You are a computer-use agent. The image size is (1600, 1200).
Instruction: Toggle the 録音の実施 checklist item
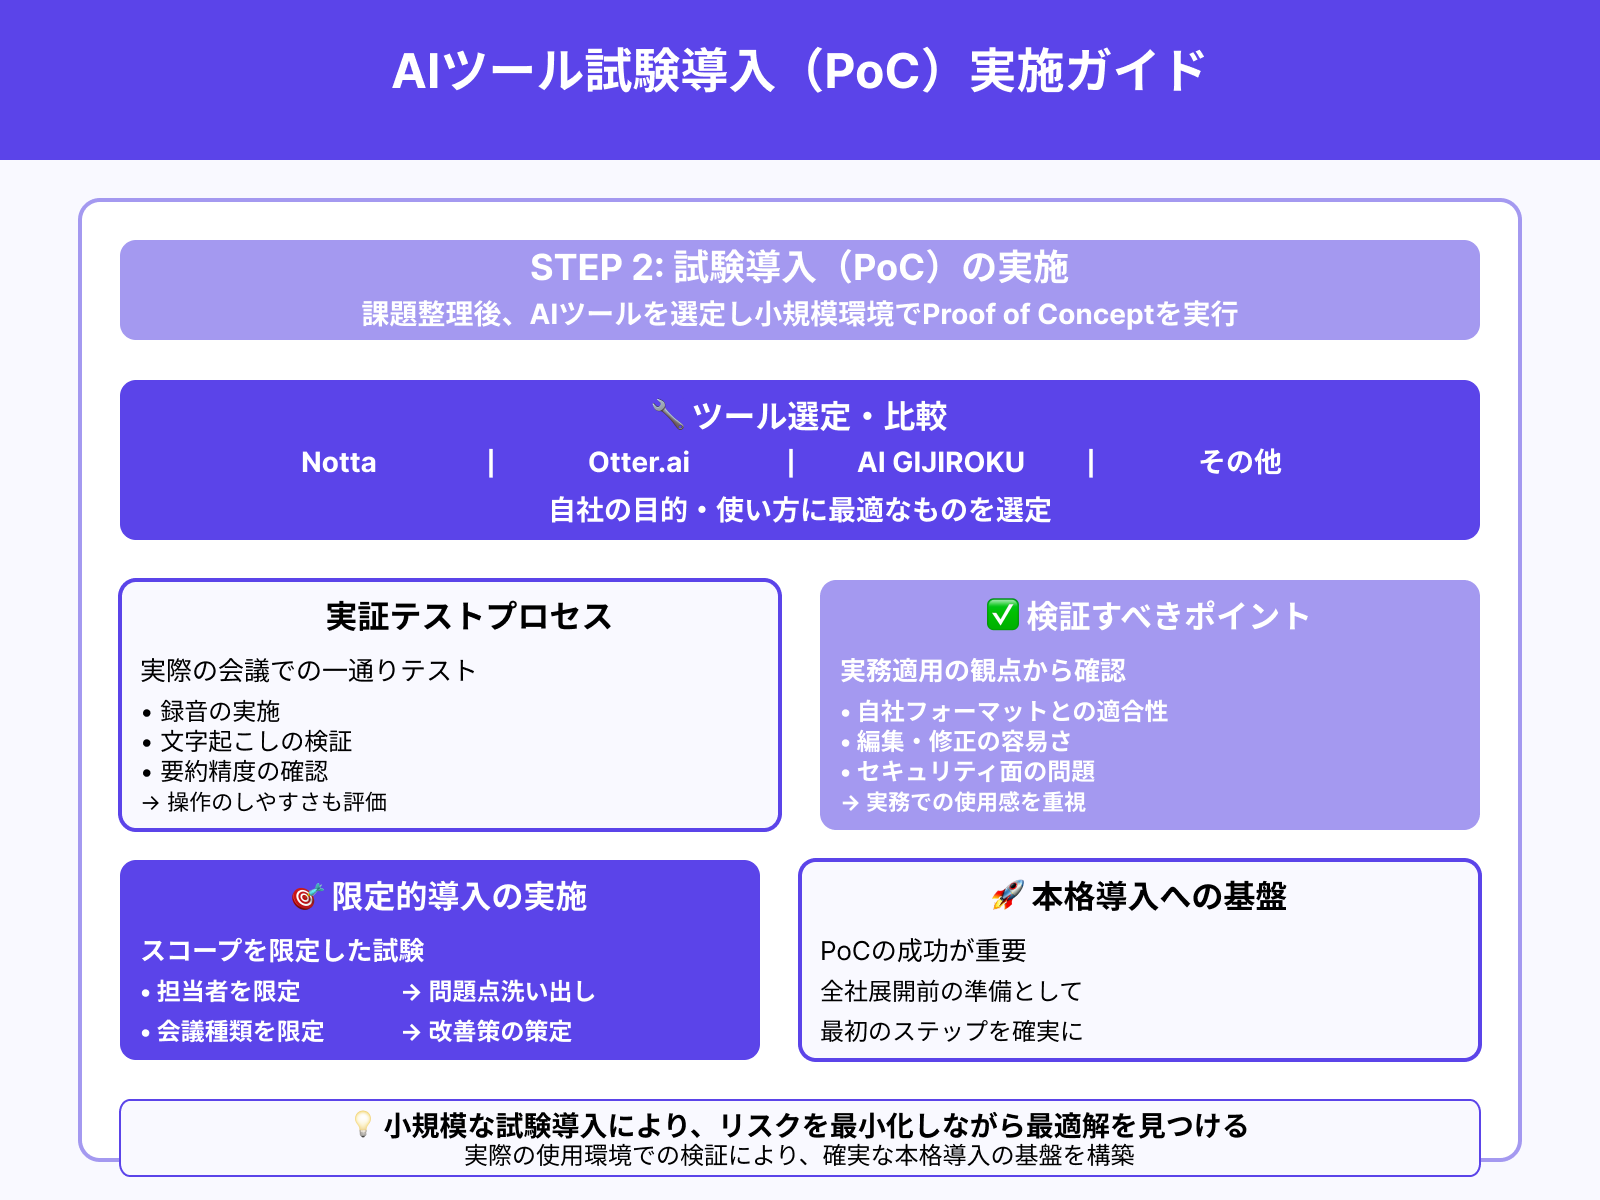[x=218, y=711]
